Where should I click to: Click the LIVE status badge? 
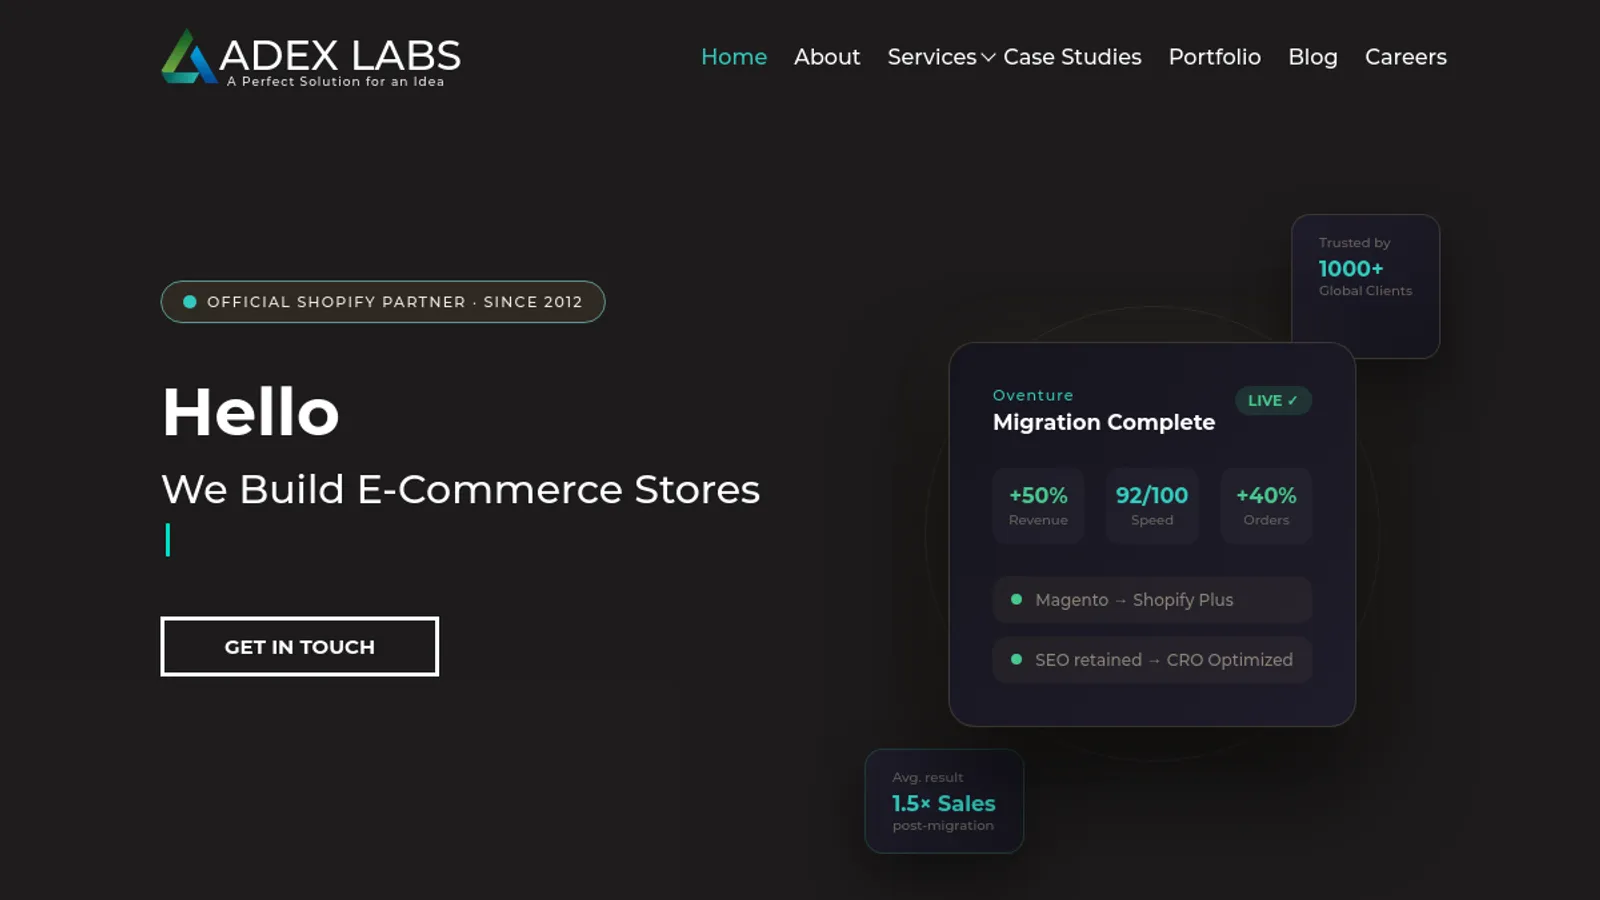coord(1273,400)
